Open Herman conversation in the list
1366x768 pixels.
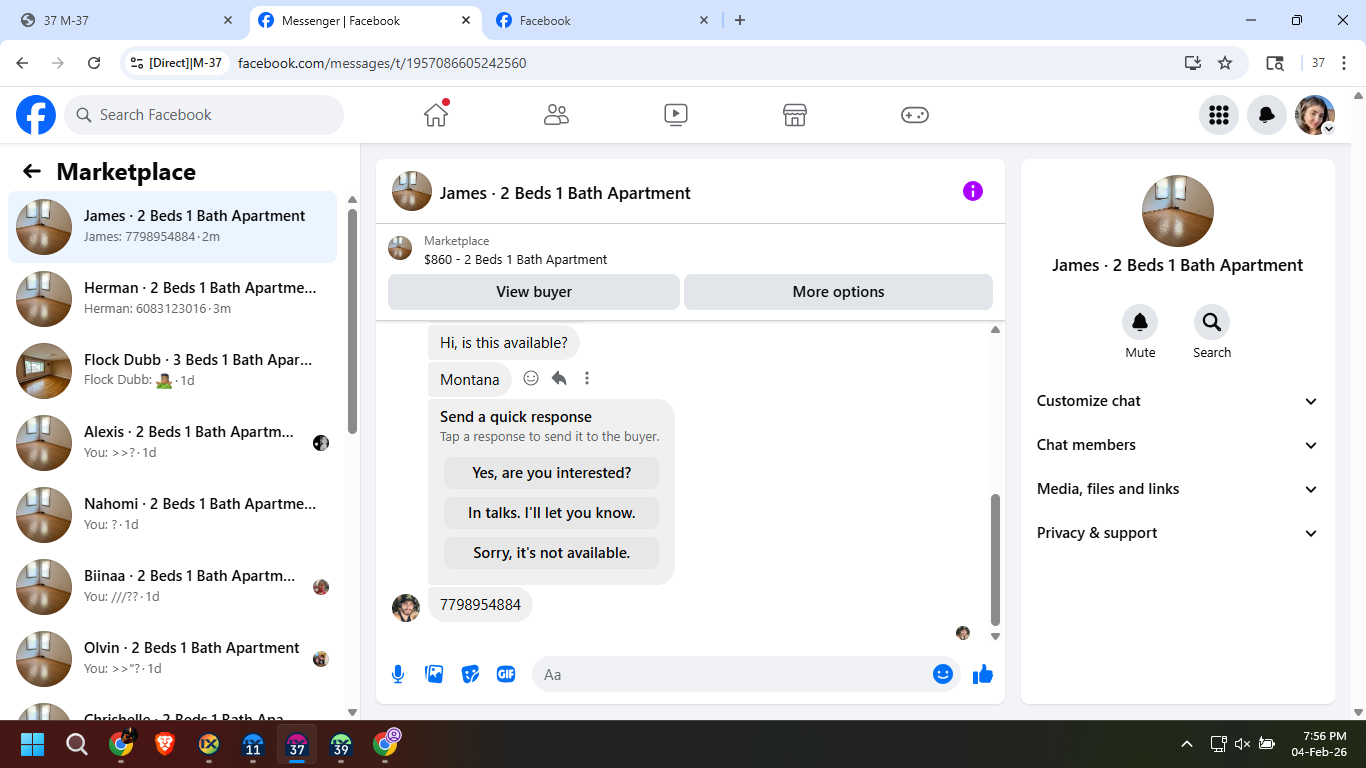[173, 299]
